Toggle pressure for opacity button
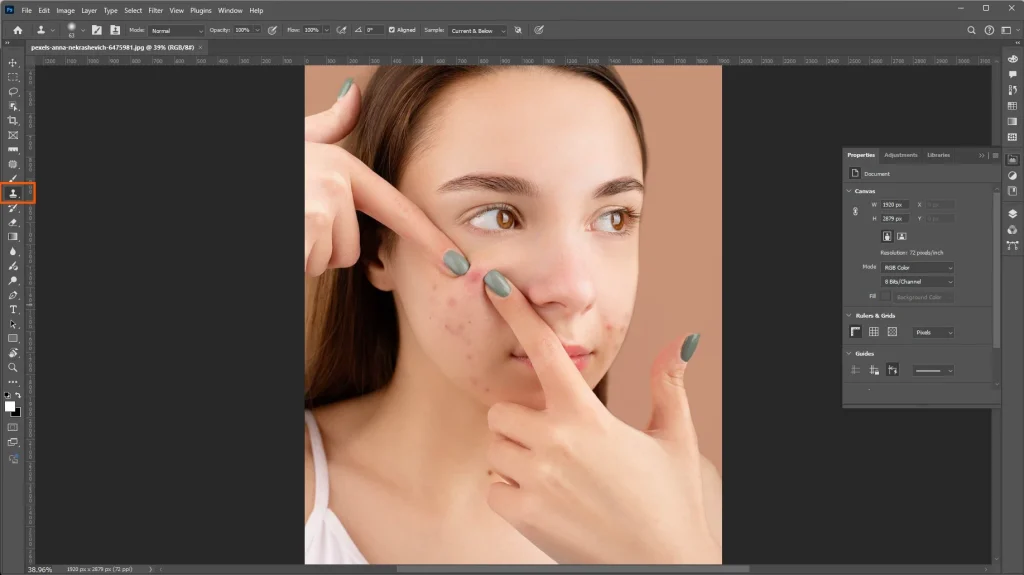The image size is (1024, 575). point(272,30)
